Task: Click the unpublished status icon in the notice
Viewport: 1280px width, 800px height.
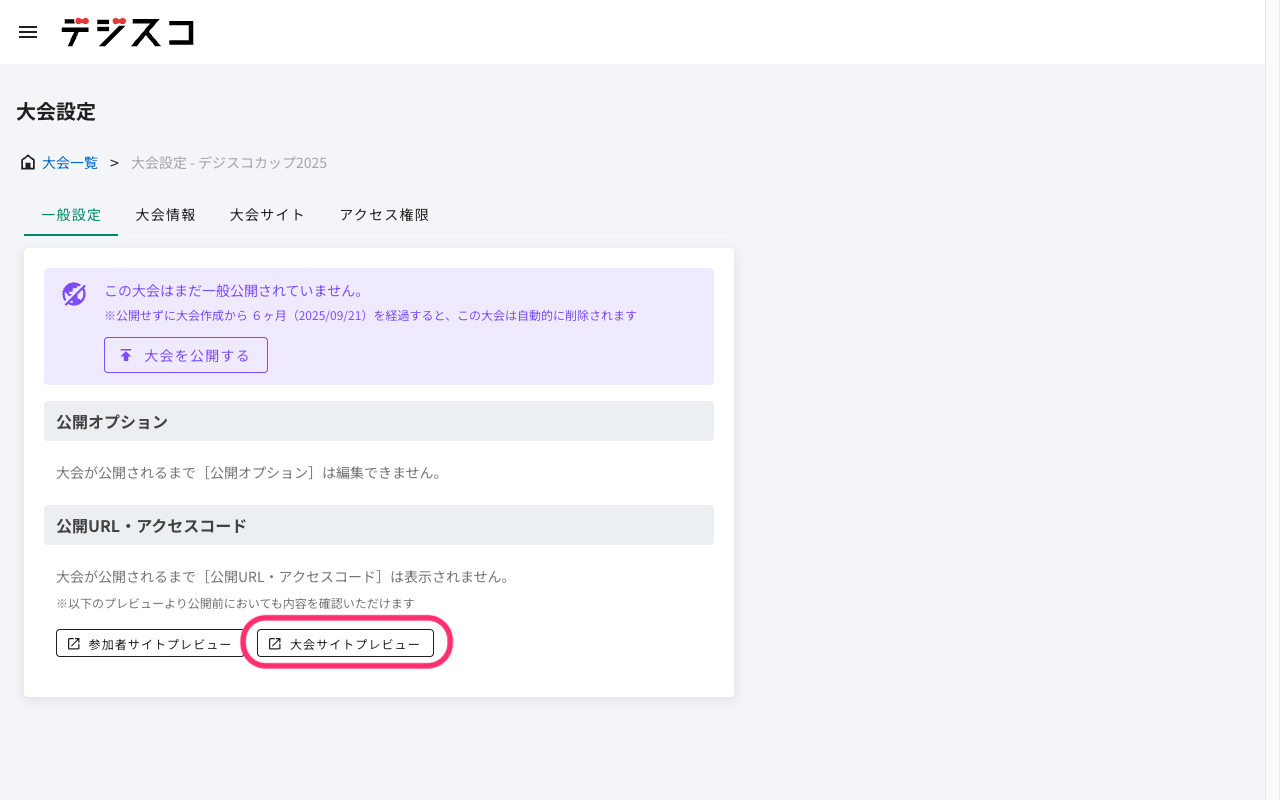Action: pyautogui.click(x=74, y=294)
